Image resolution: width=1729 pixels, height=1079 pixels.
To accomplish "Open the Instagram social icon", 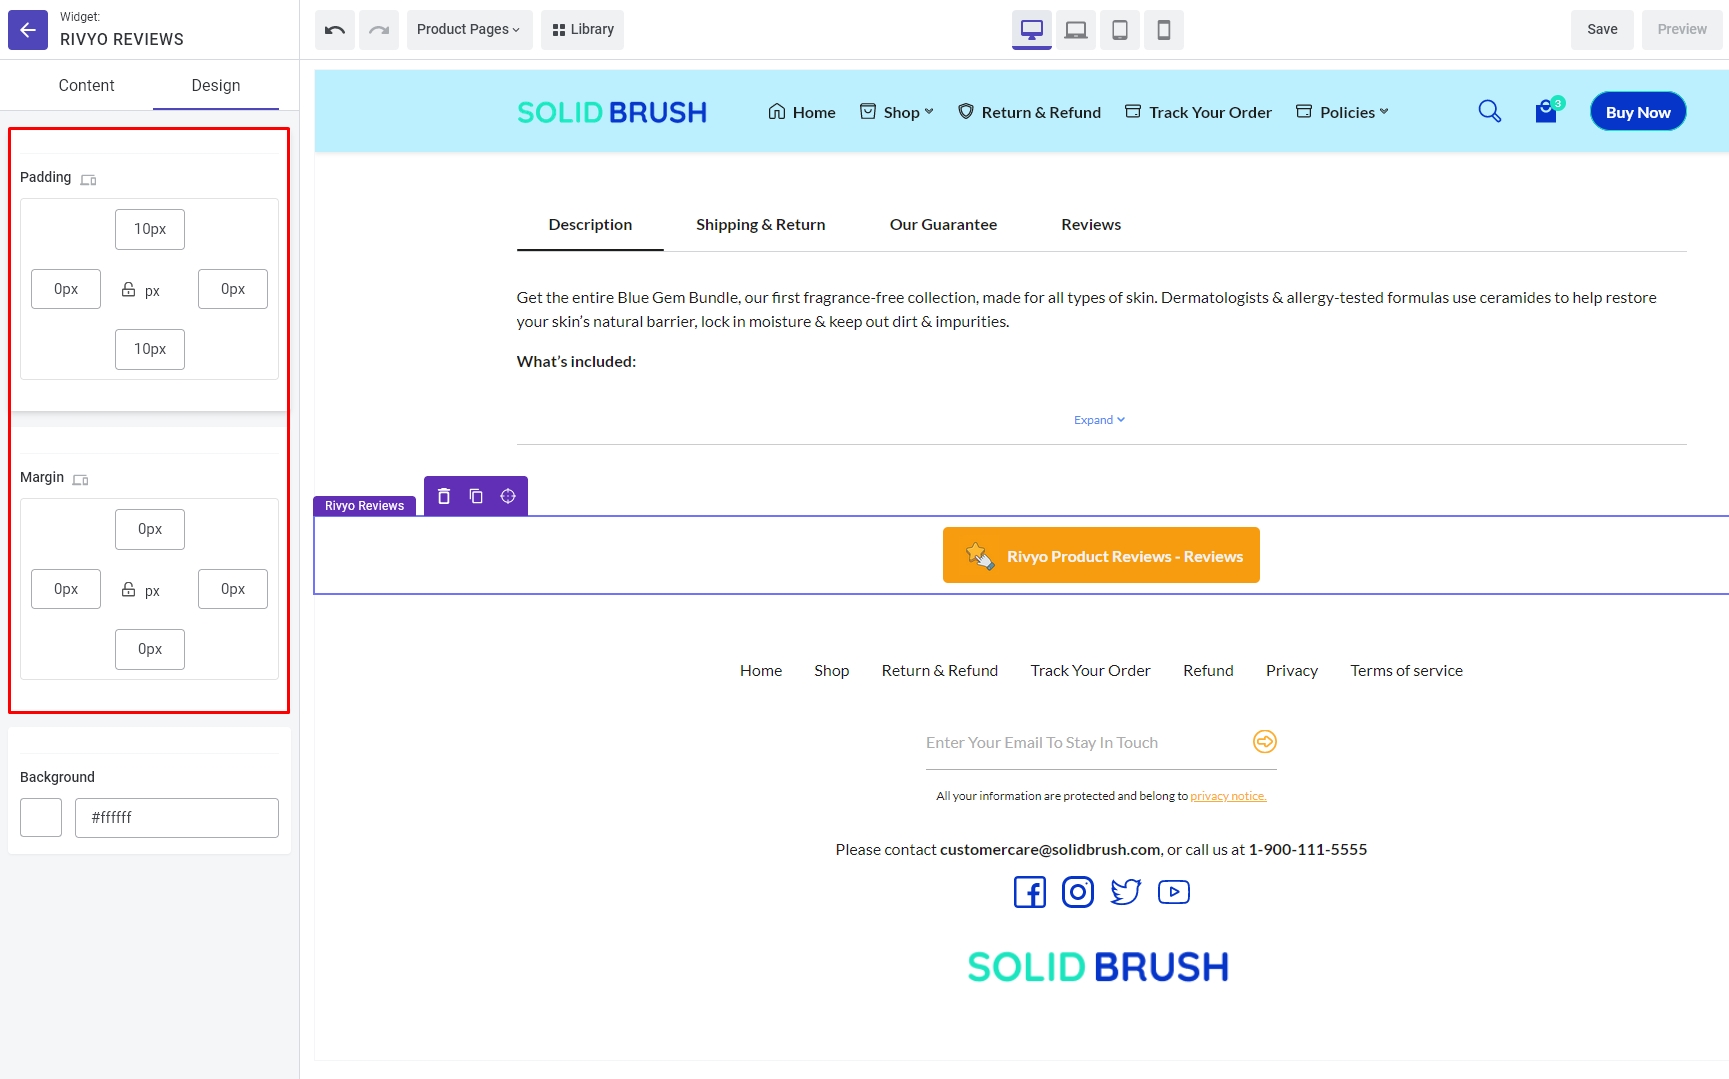I will click(1078, 892).
